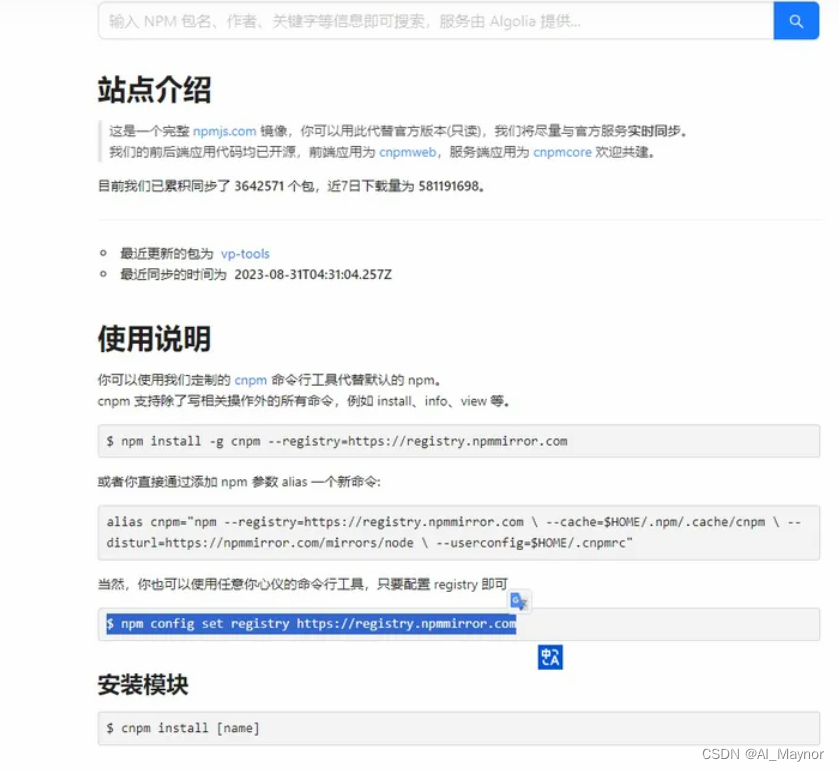Open the npmjs.com link

[x=224, y=131]
